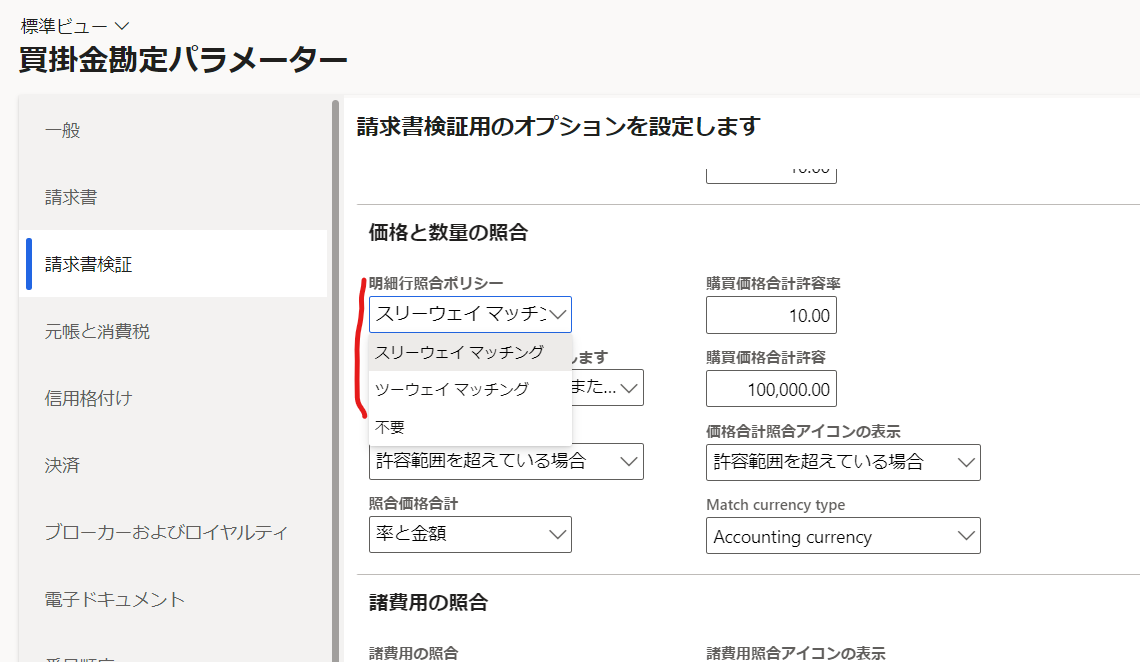
Task: Edit 購買価格合計許容率 field value 10.00
Action: click(771, 315)
